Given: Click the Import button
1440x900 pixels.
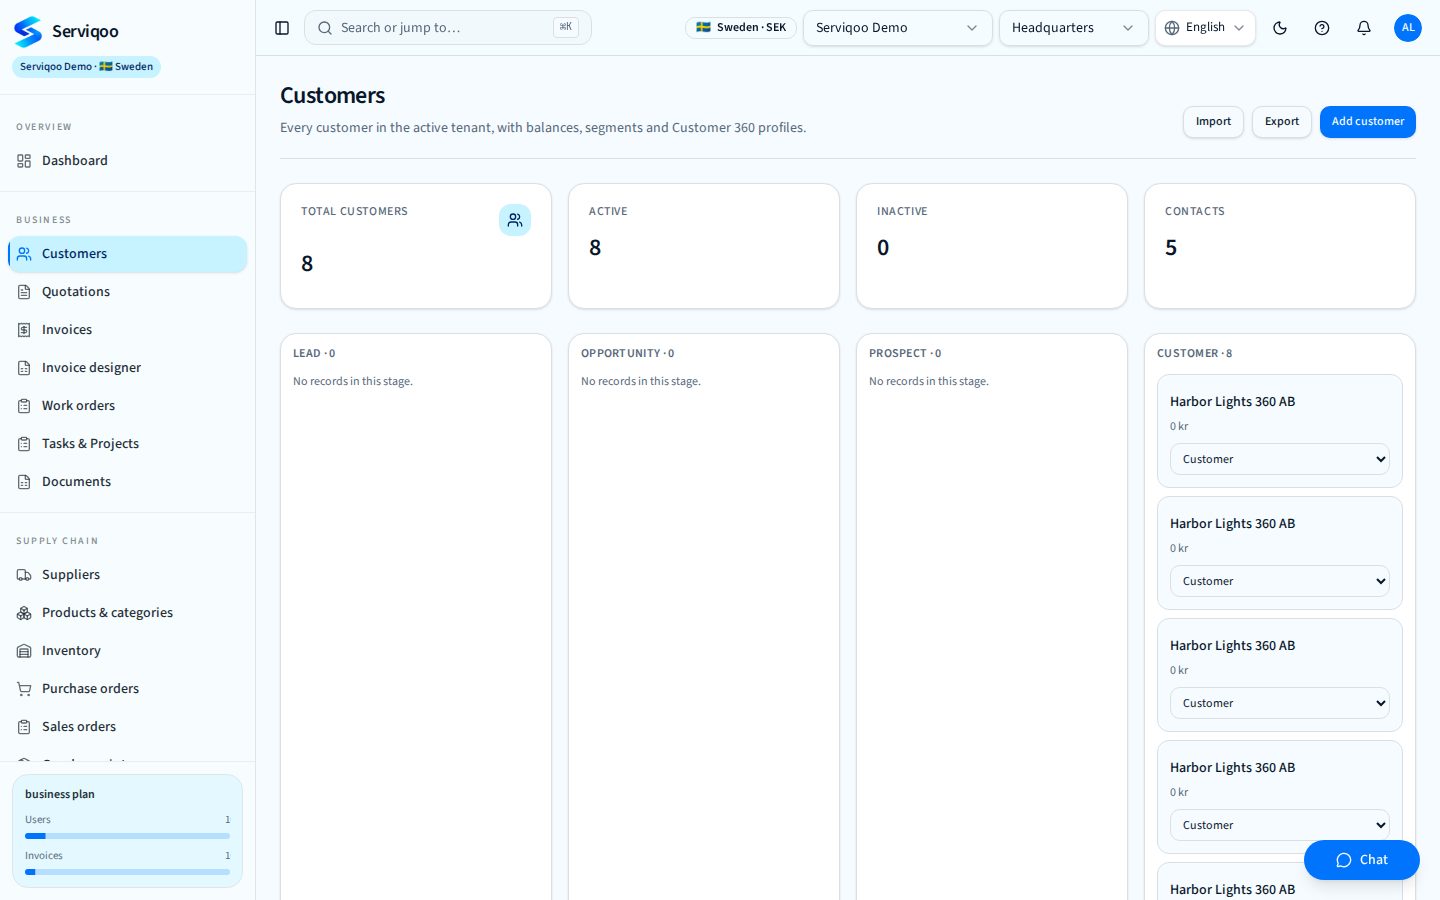Looking at the screenshot, I should point(1213,122).
